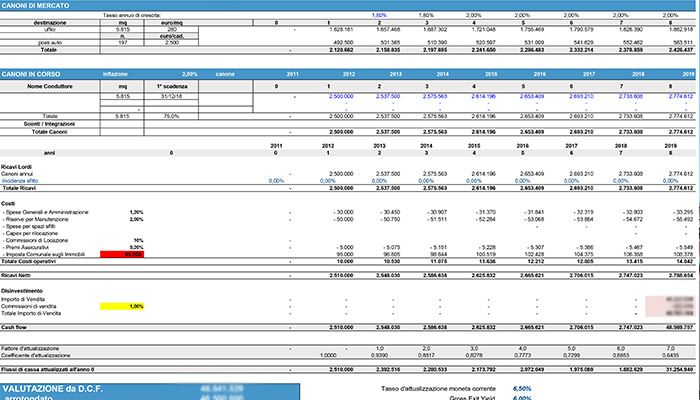
Task: Select the destinazione header cell
Action: (x=50, y=23)
